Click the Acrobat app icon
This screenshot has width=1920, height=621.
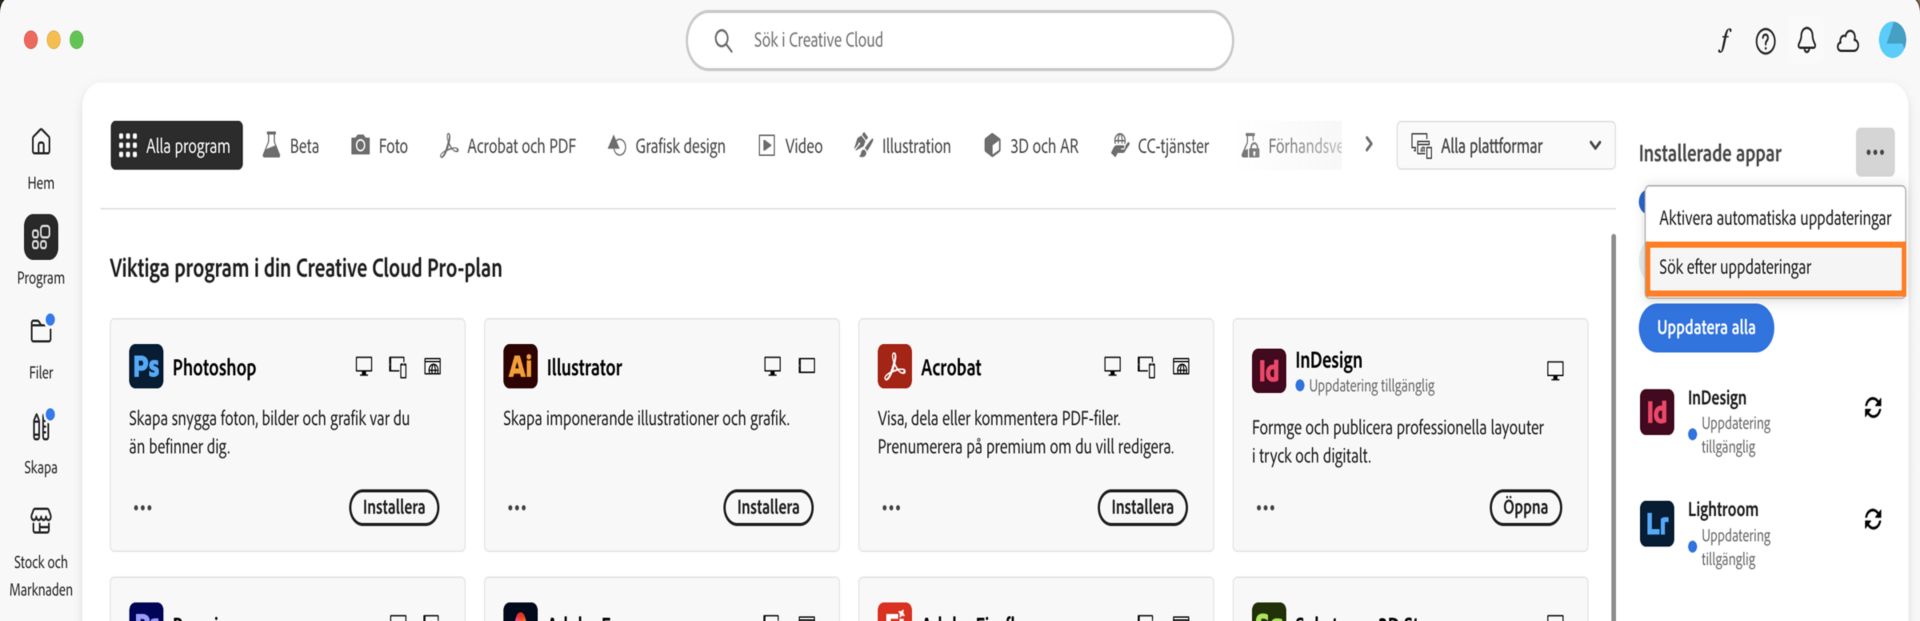pos(894,367)
